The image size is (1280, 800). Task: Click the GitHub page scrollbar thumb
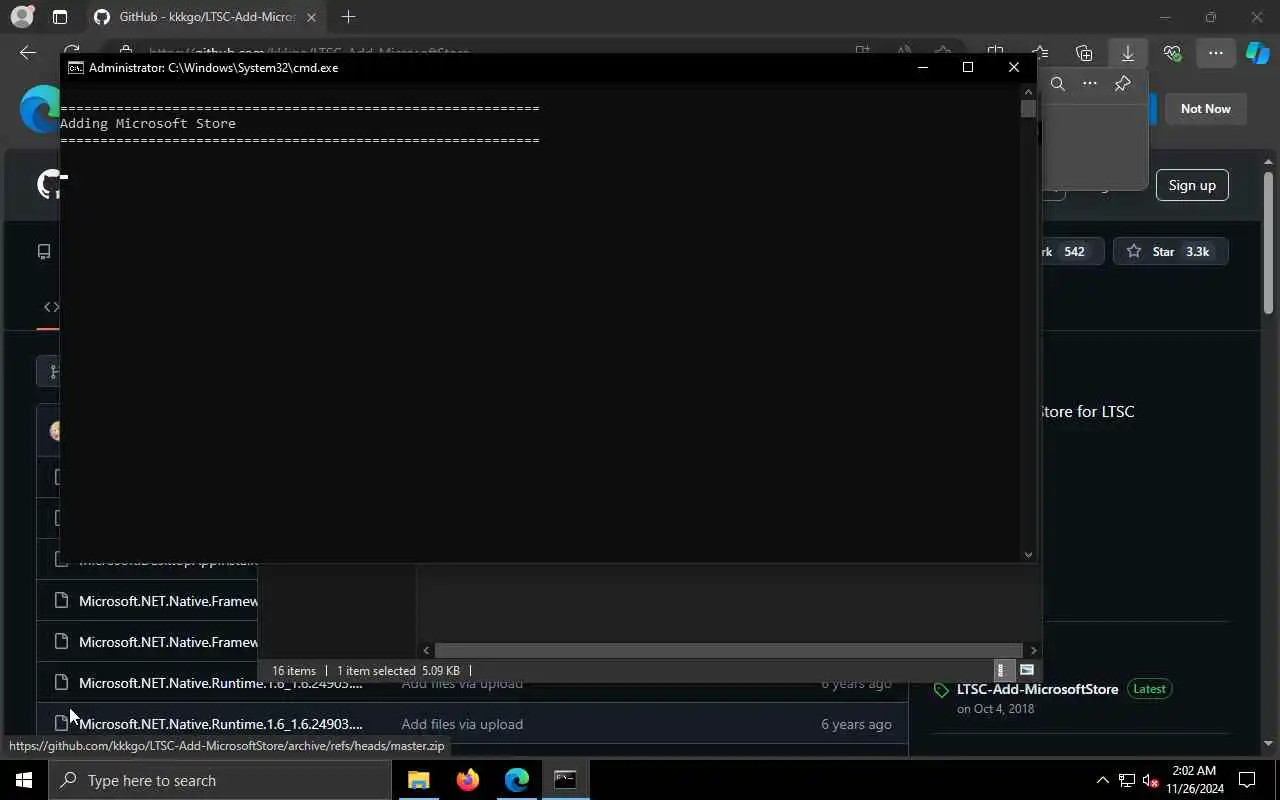1269,245
